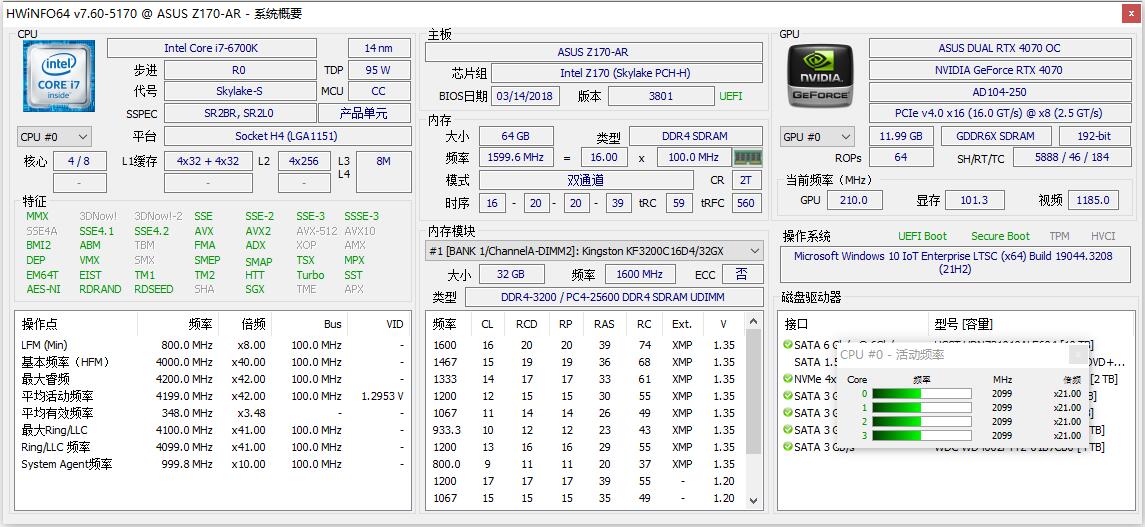Click the 64 GB memory size field
Image resolution: width=1145 pixels, height=527 pixels.
[x=516, y=136]
